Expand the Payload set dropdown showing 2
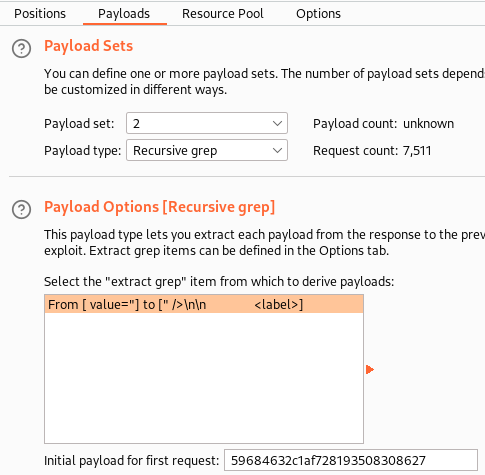This screenshot has height=475, width=485. tap(207, 123)
